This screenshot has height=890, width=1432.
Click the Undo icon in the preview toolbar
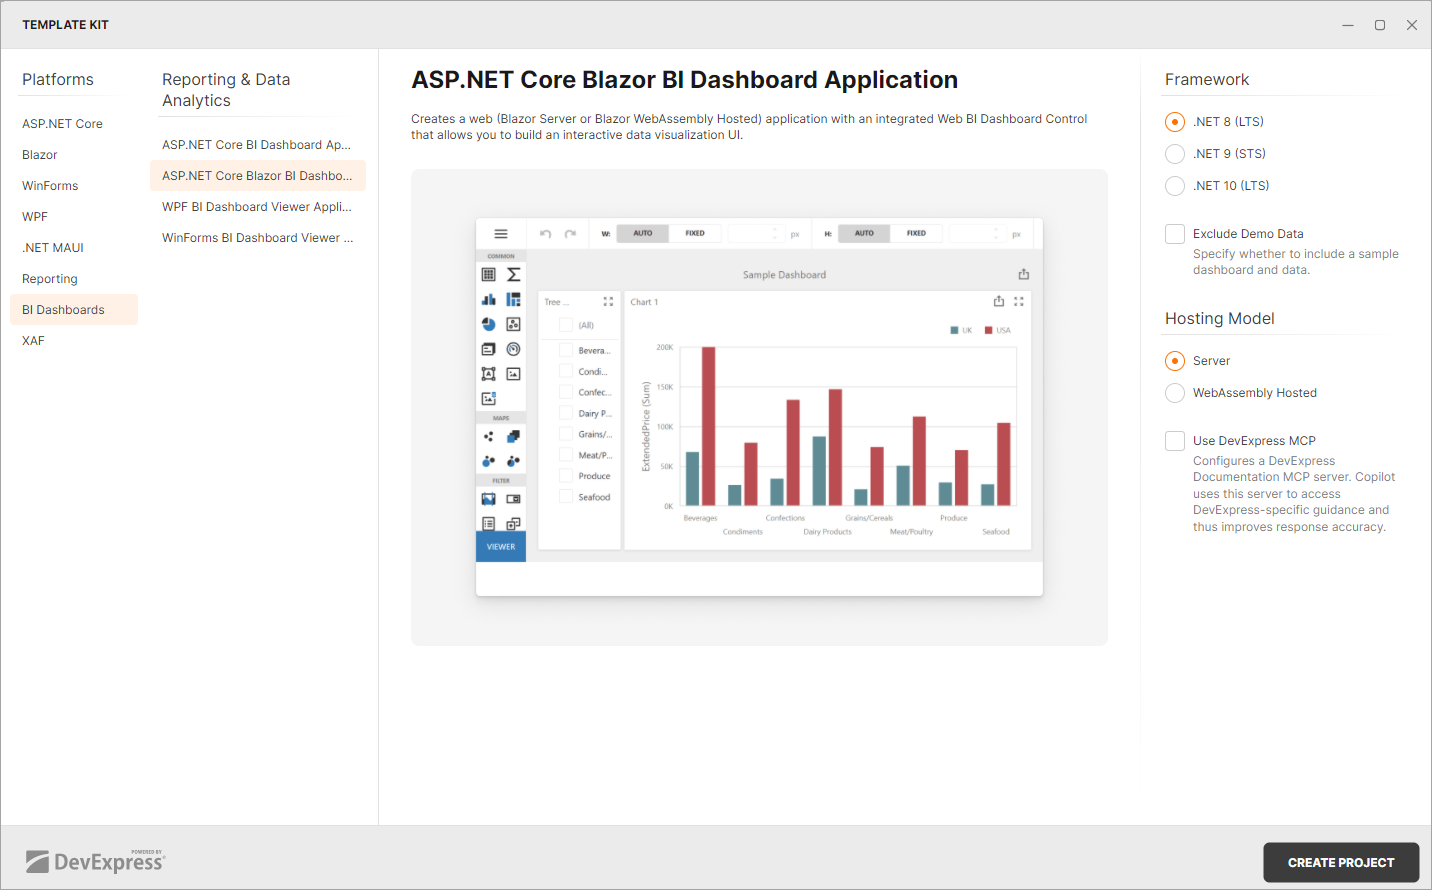click(x=543, y=232)
